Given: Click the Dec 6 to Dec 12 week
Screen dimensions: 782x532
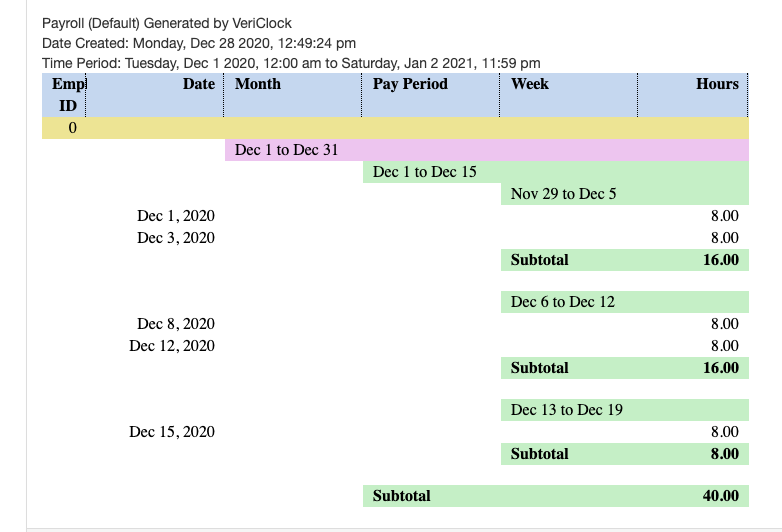Looking at the screenshot, I should click(562, 302).
